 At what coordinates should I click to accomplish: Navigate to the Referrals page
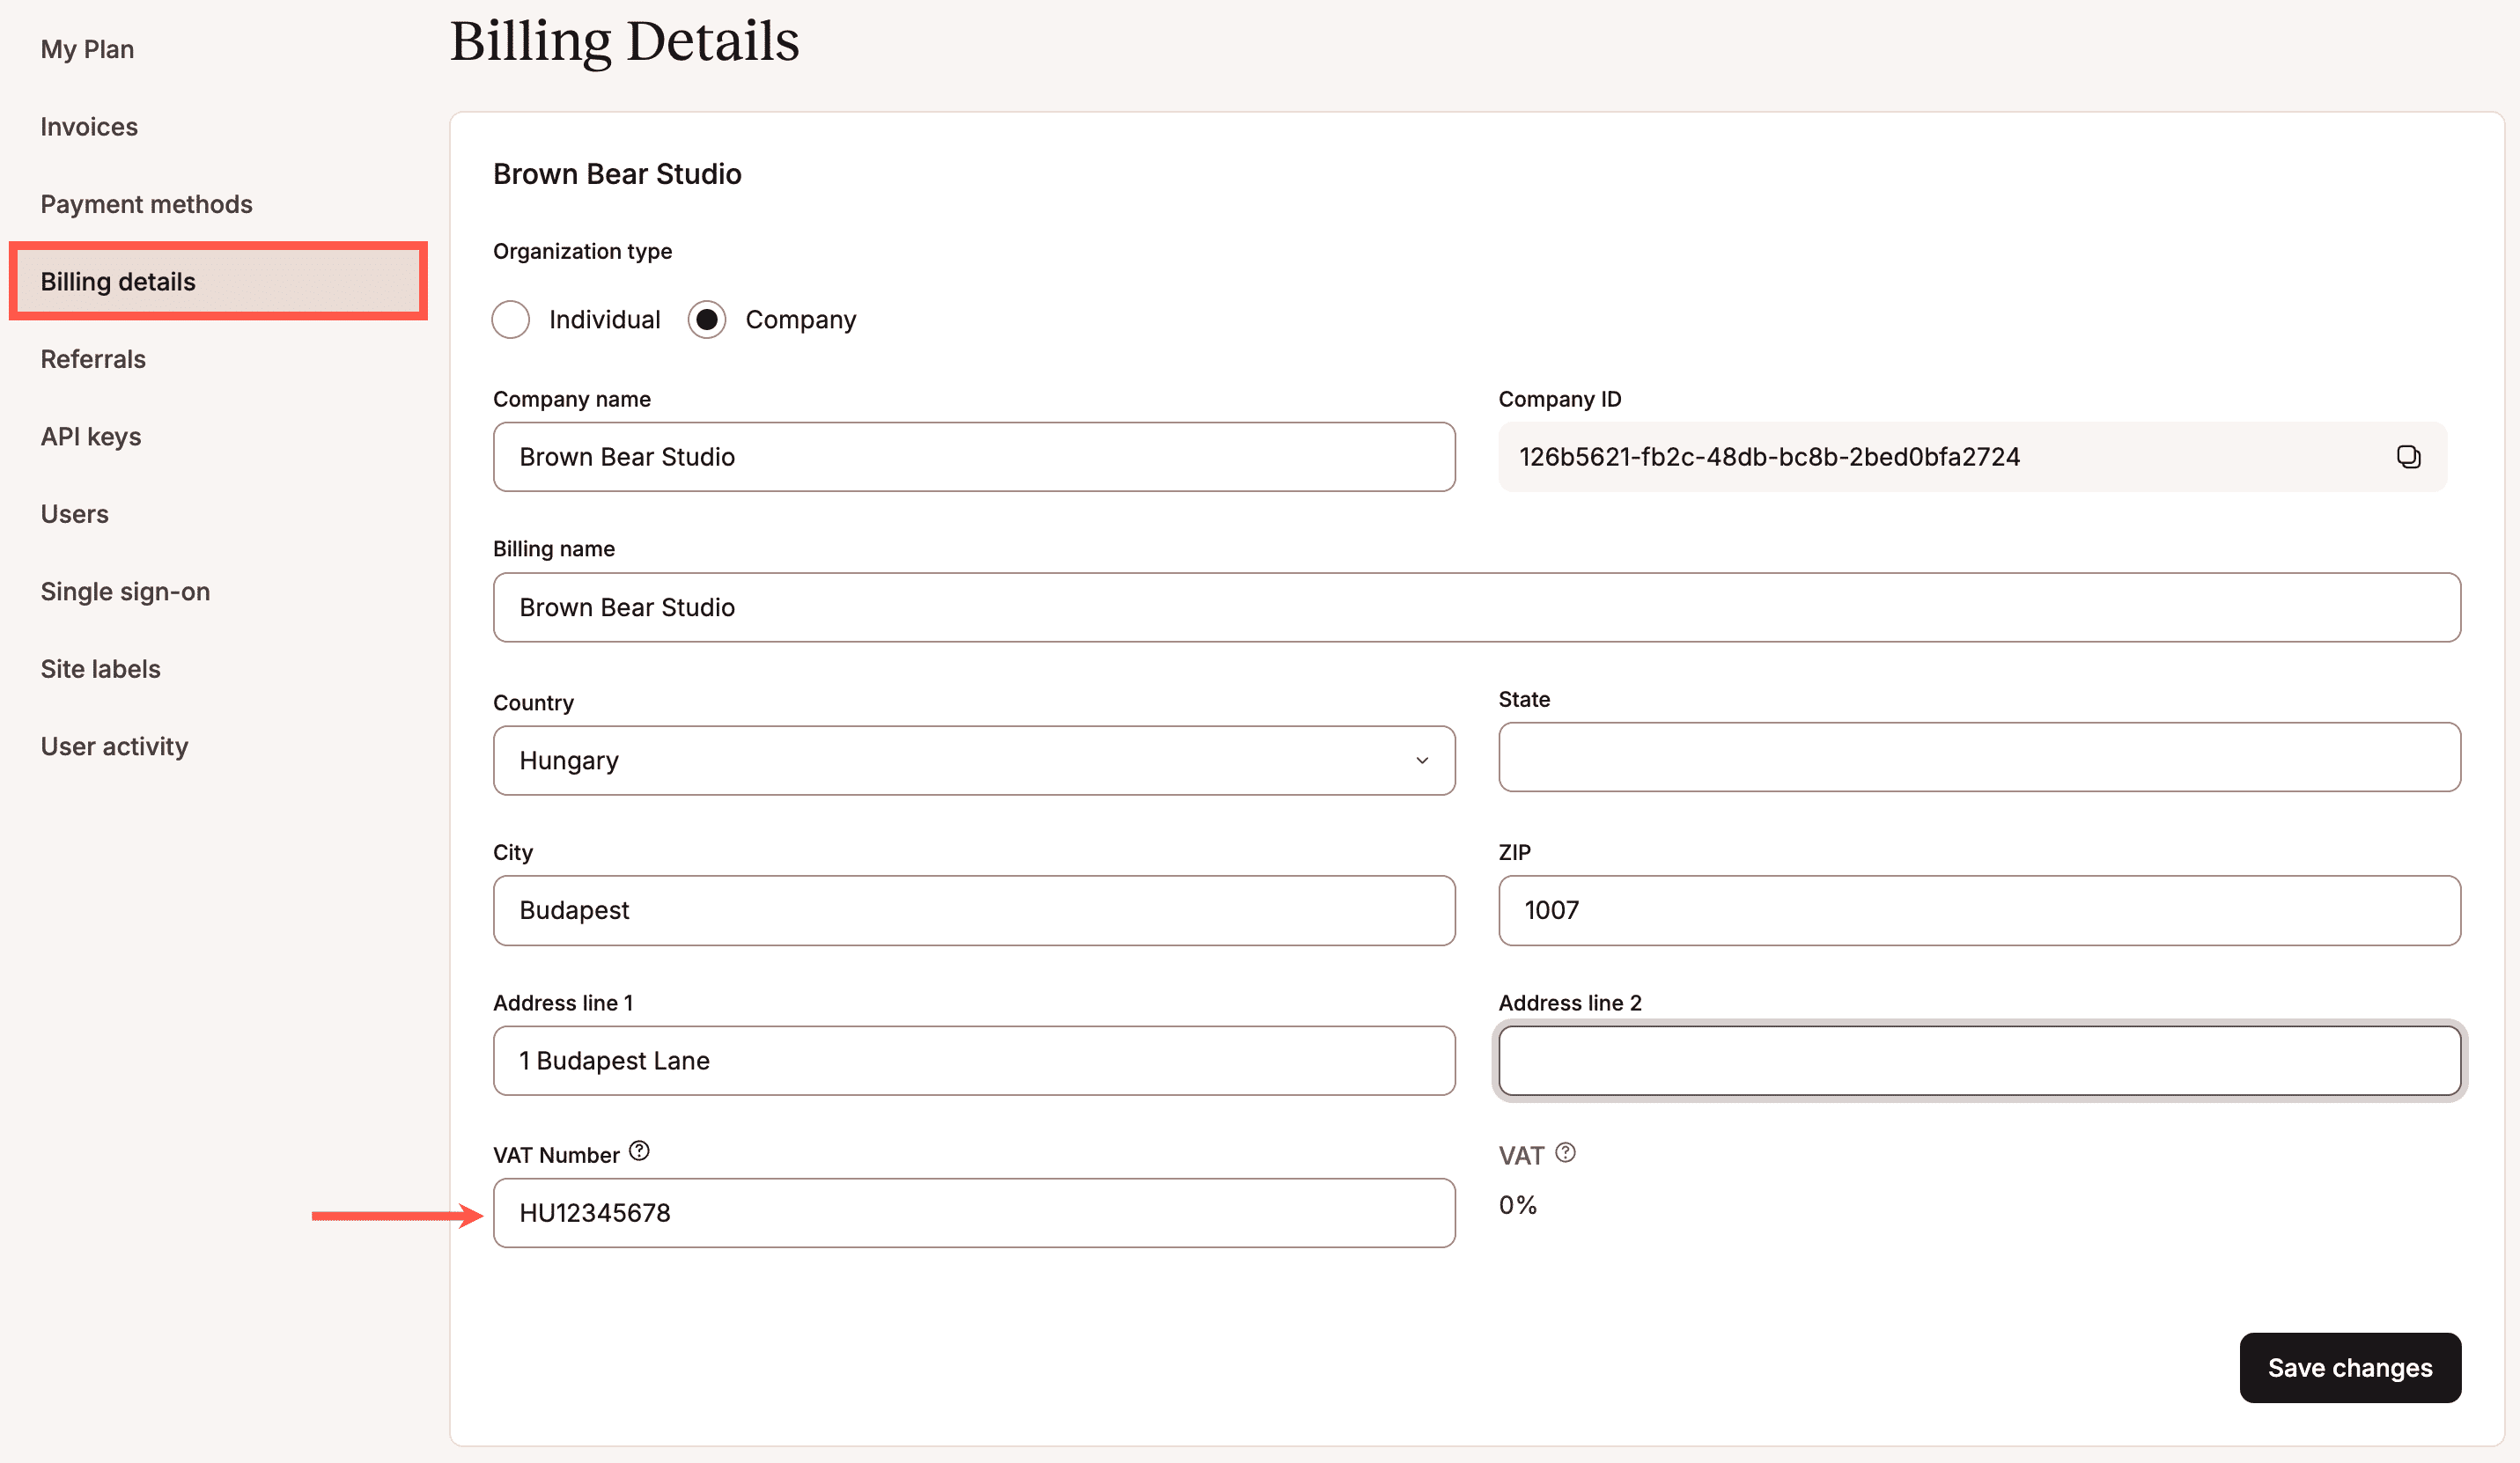(93, 358)
